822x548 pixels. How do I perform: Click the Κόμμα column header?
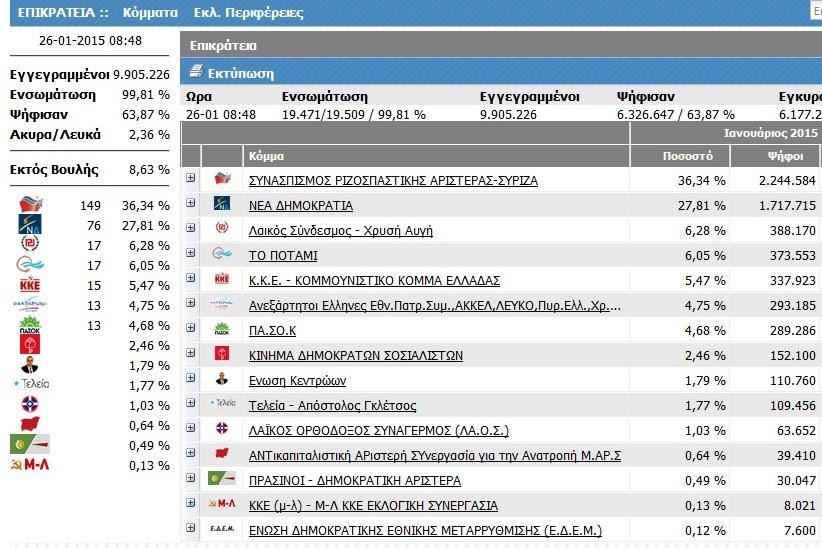[x=436, y=156]
